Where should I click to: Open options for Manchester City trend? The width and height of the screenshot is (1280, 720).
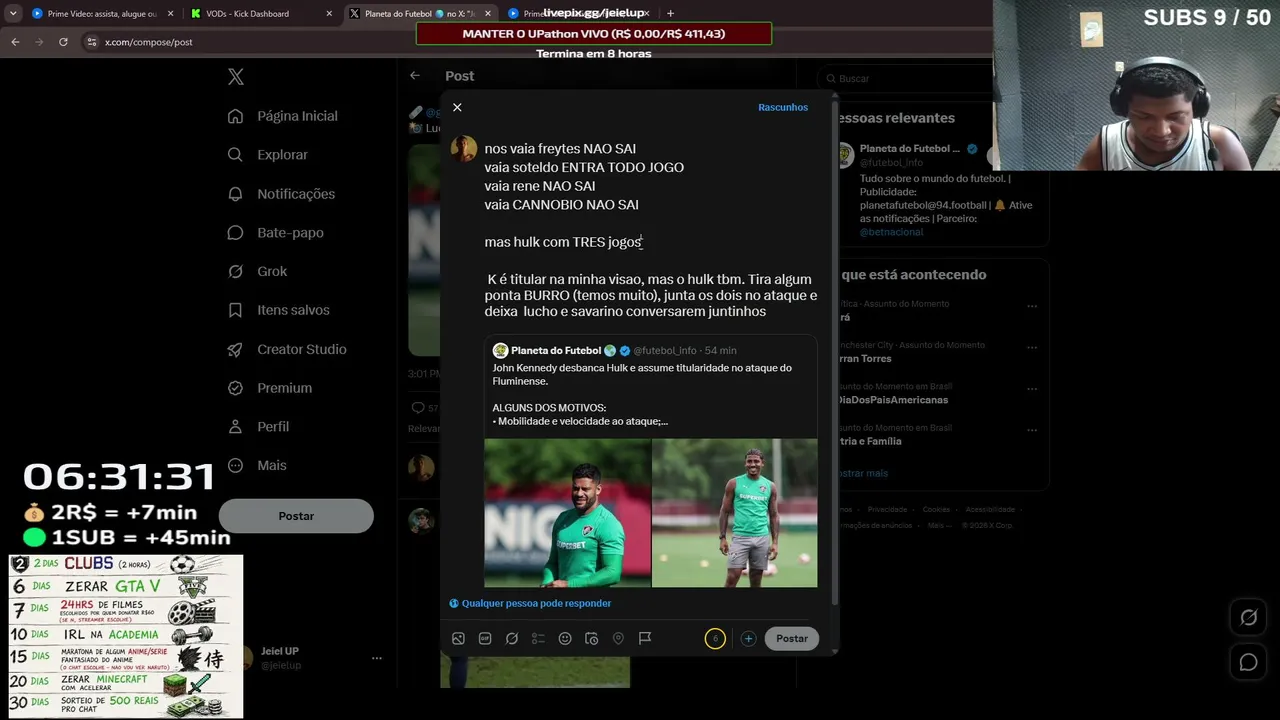coord(1032,348)
